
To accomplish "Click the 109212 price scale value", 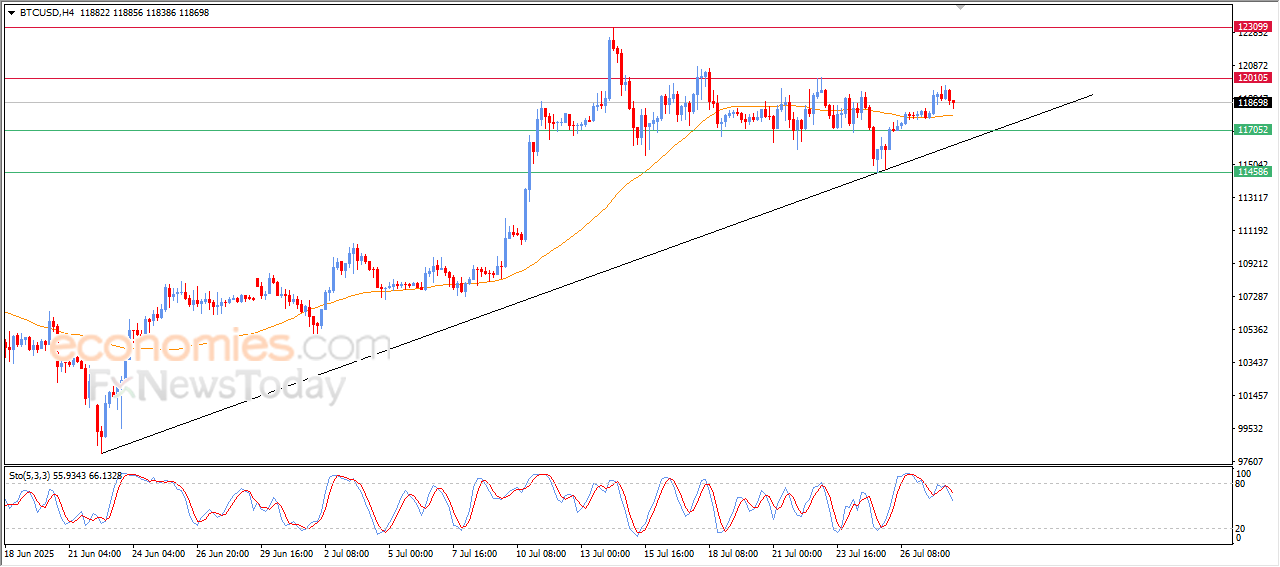I will [x=1253, y=264].
